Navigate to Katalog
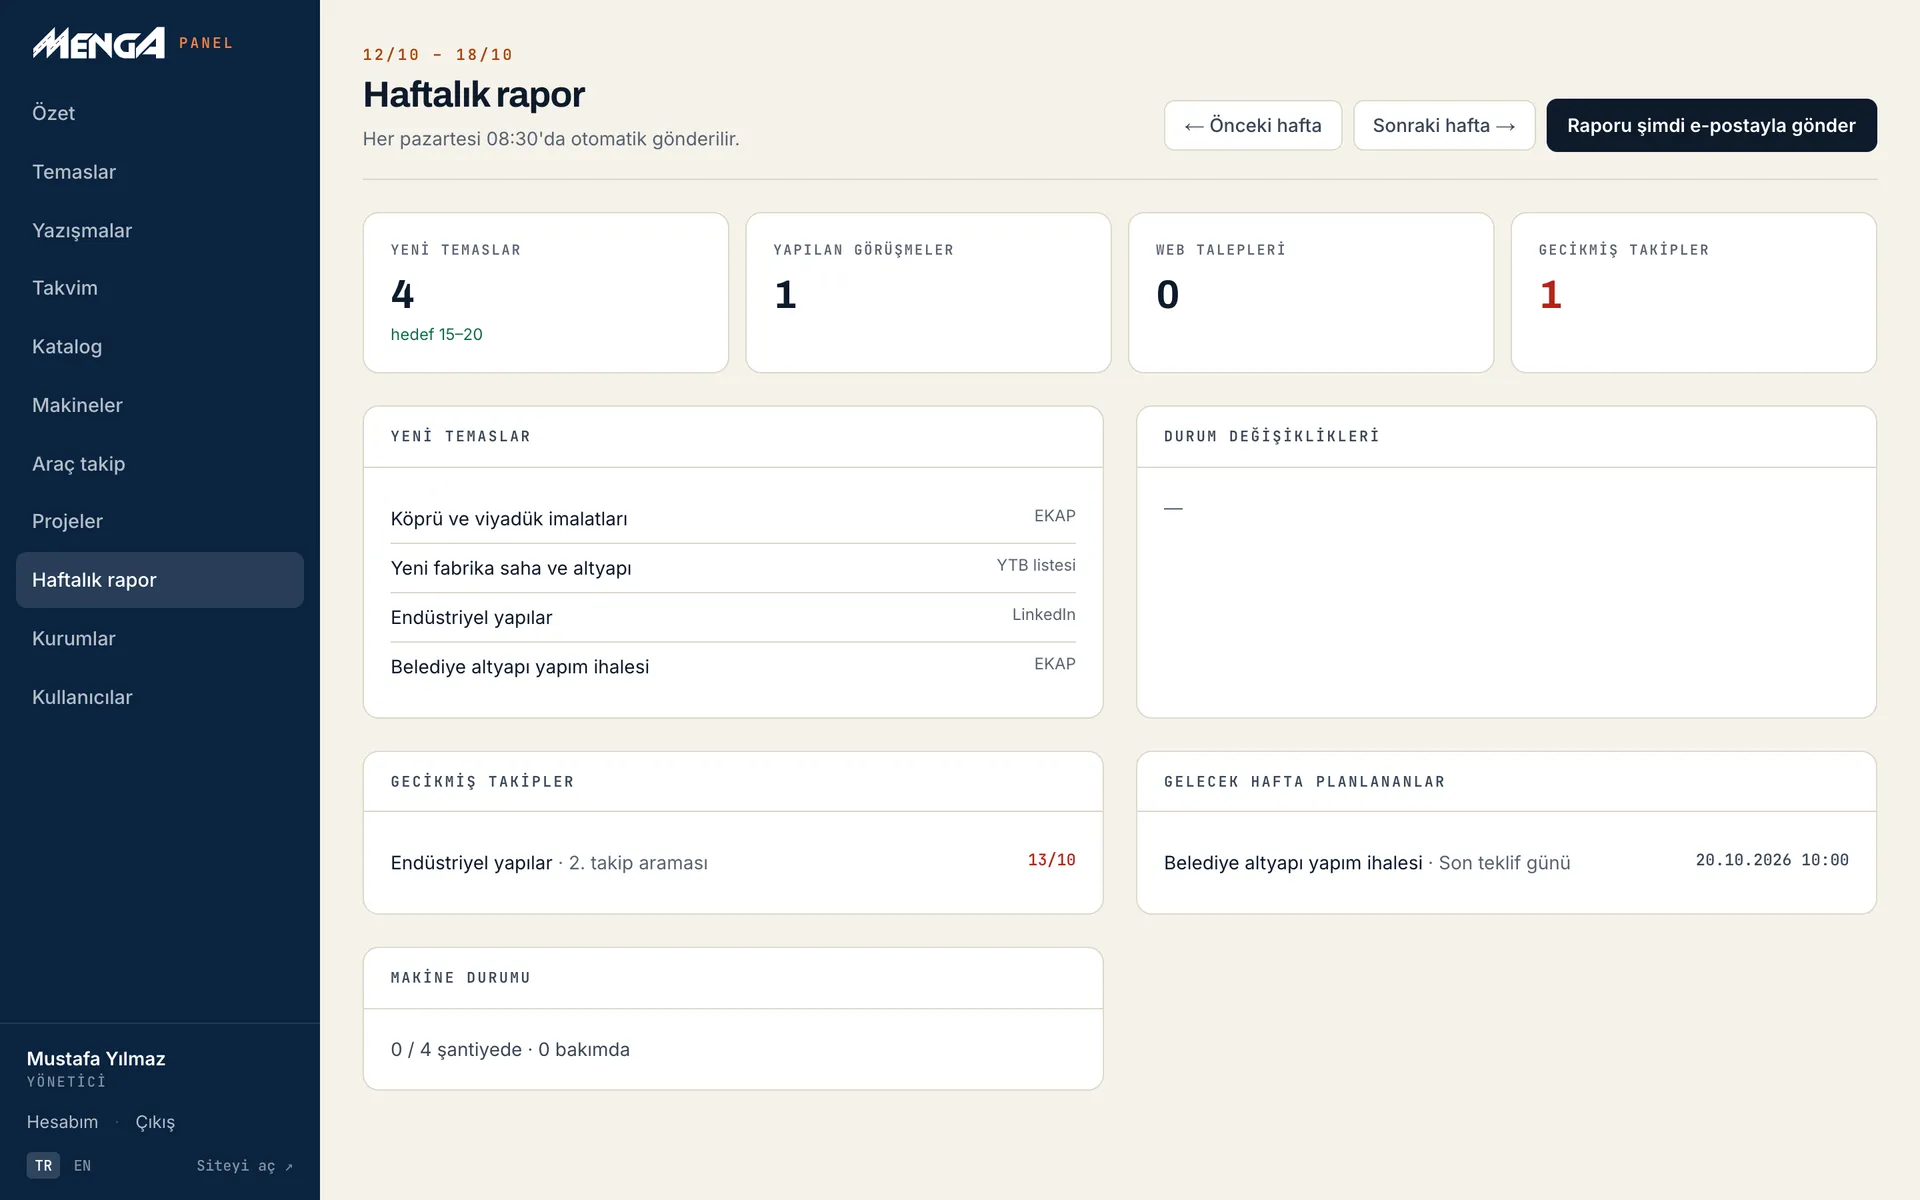 [160, 346]
